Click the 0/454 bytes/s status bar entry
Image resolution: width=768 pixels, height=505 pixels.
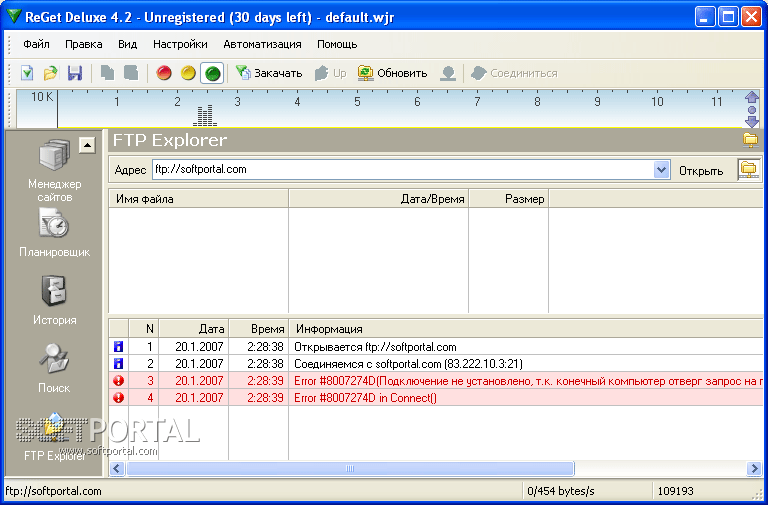click(561, 491)
